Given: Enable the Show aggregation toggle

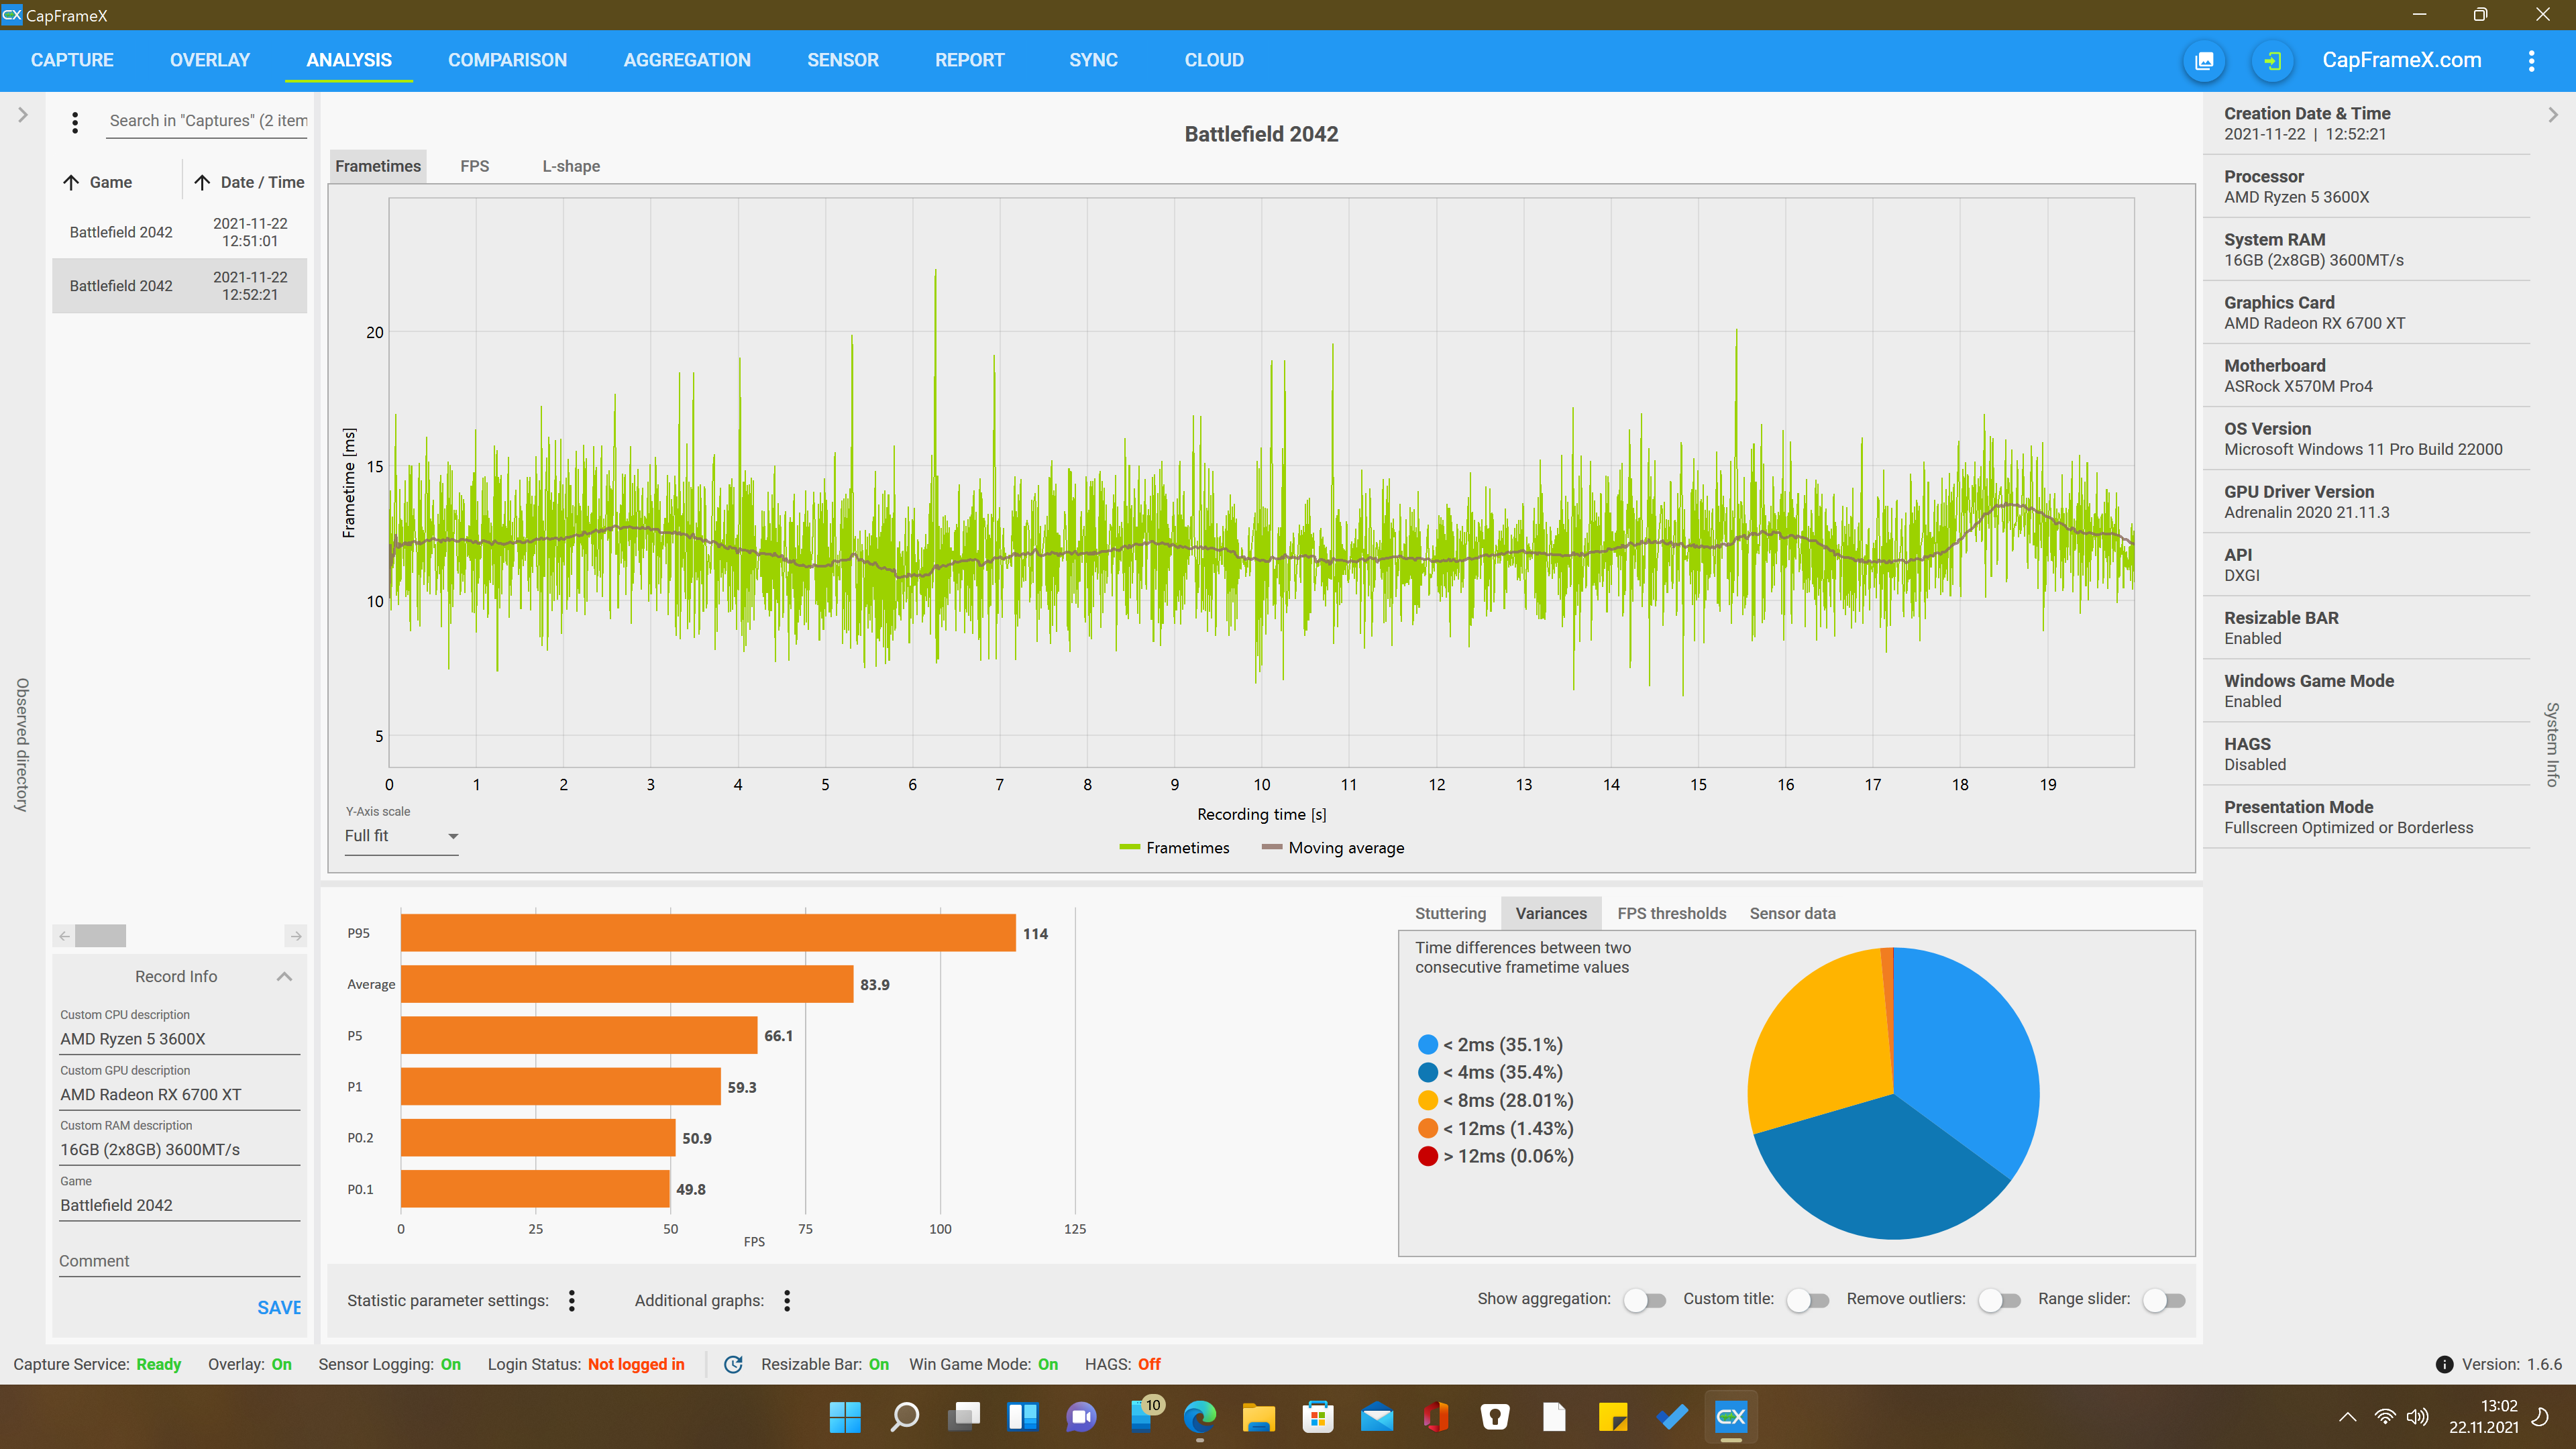Looking at the screenshot, I should 1644,1300.
